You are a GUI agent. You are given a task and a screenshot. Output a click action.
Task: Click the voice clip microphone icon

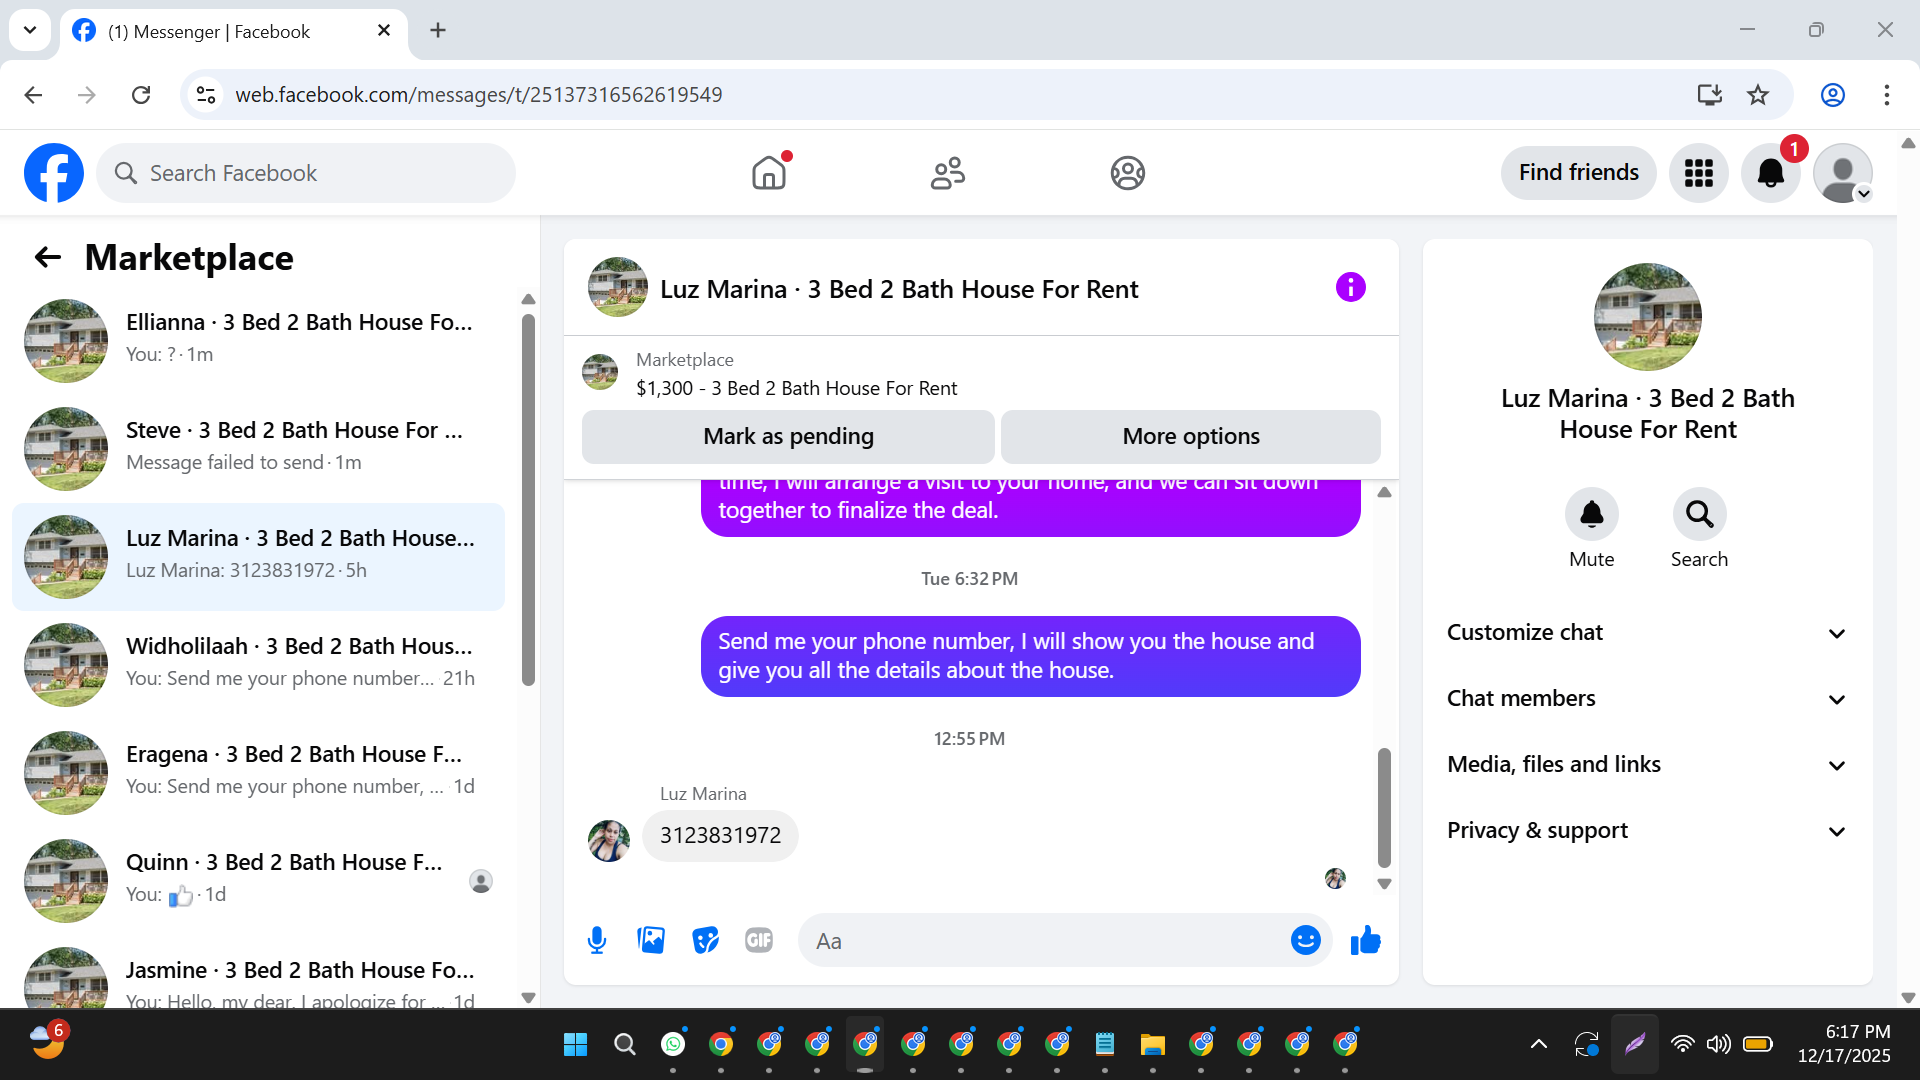597,940
